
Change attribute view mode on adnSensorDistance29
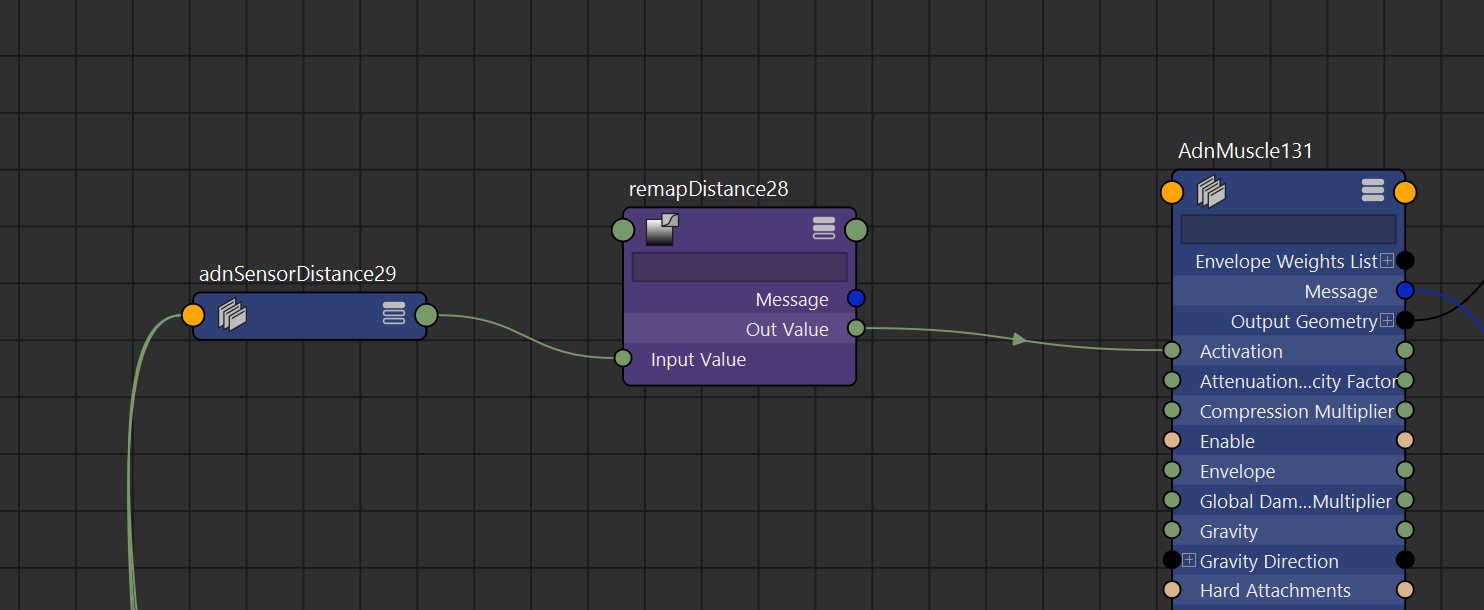click(x=394, y=314)
